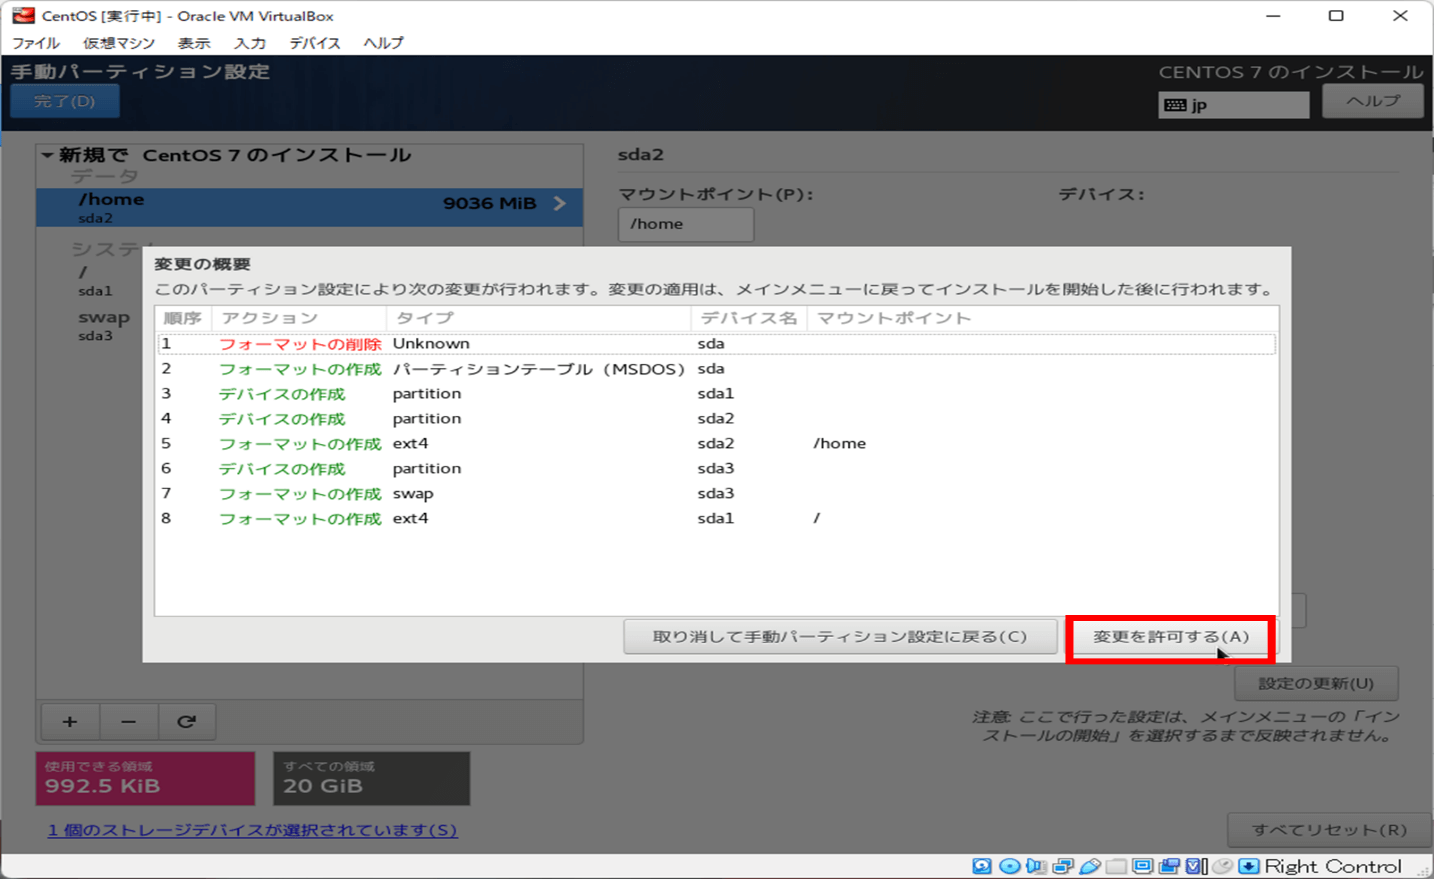Click the /home mount point cell in row 5
The image size is (1434, 879).
coord(839,444)
